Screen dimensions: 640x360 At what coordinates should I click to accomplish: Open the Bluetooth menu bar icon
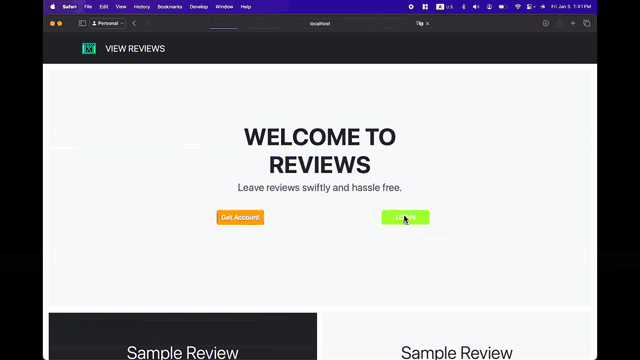[x=463, y=7]
